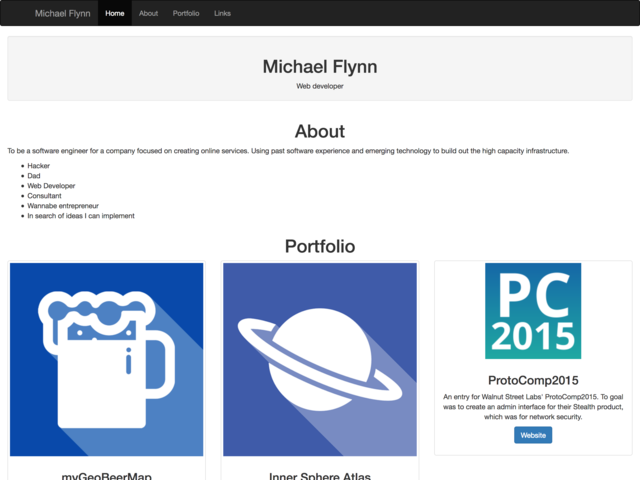Go to About in the navigation bar
The width and height of the screenshot is (640, 480).
click(x=148, y=14)
